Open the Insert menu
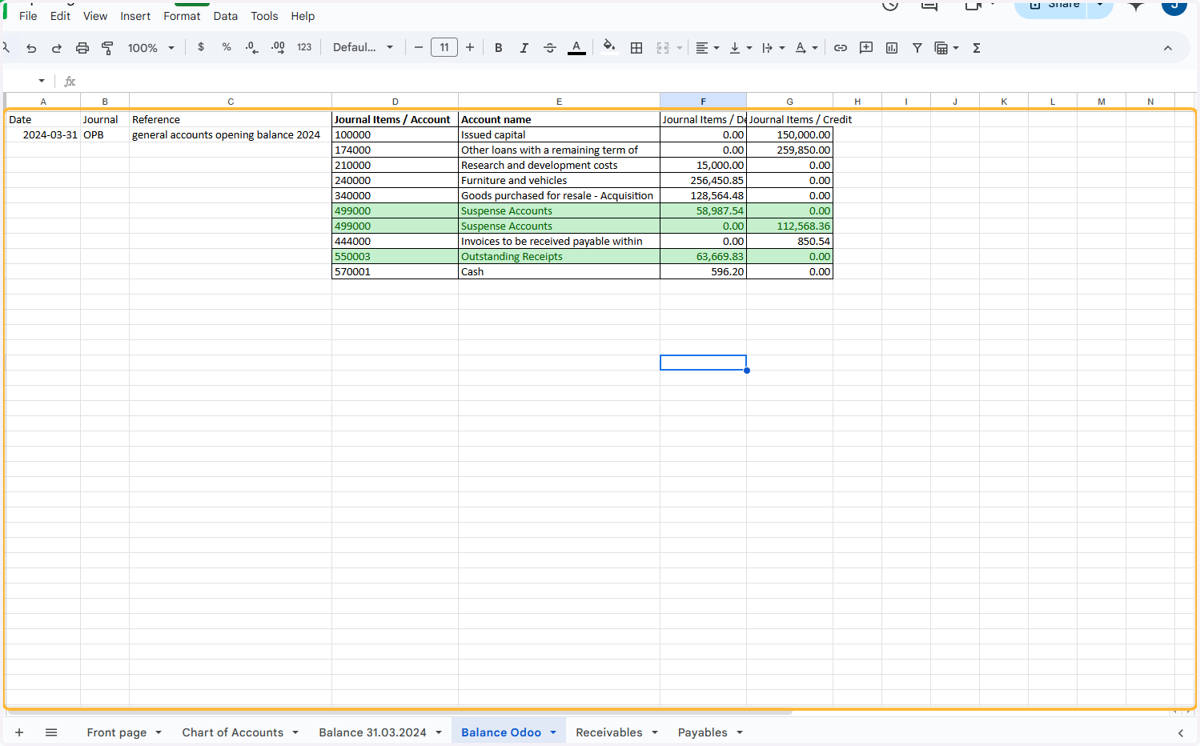Viewport: 1200px width, 746px height. point(136,16)
